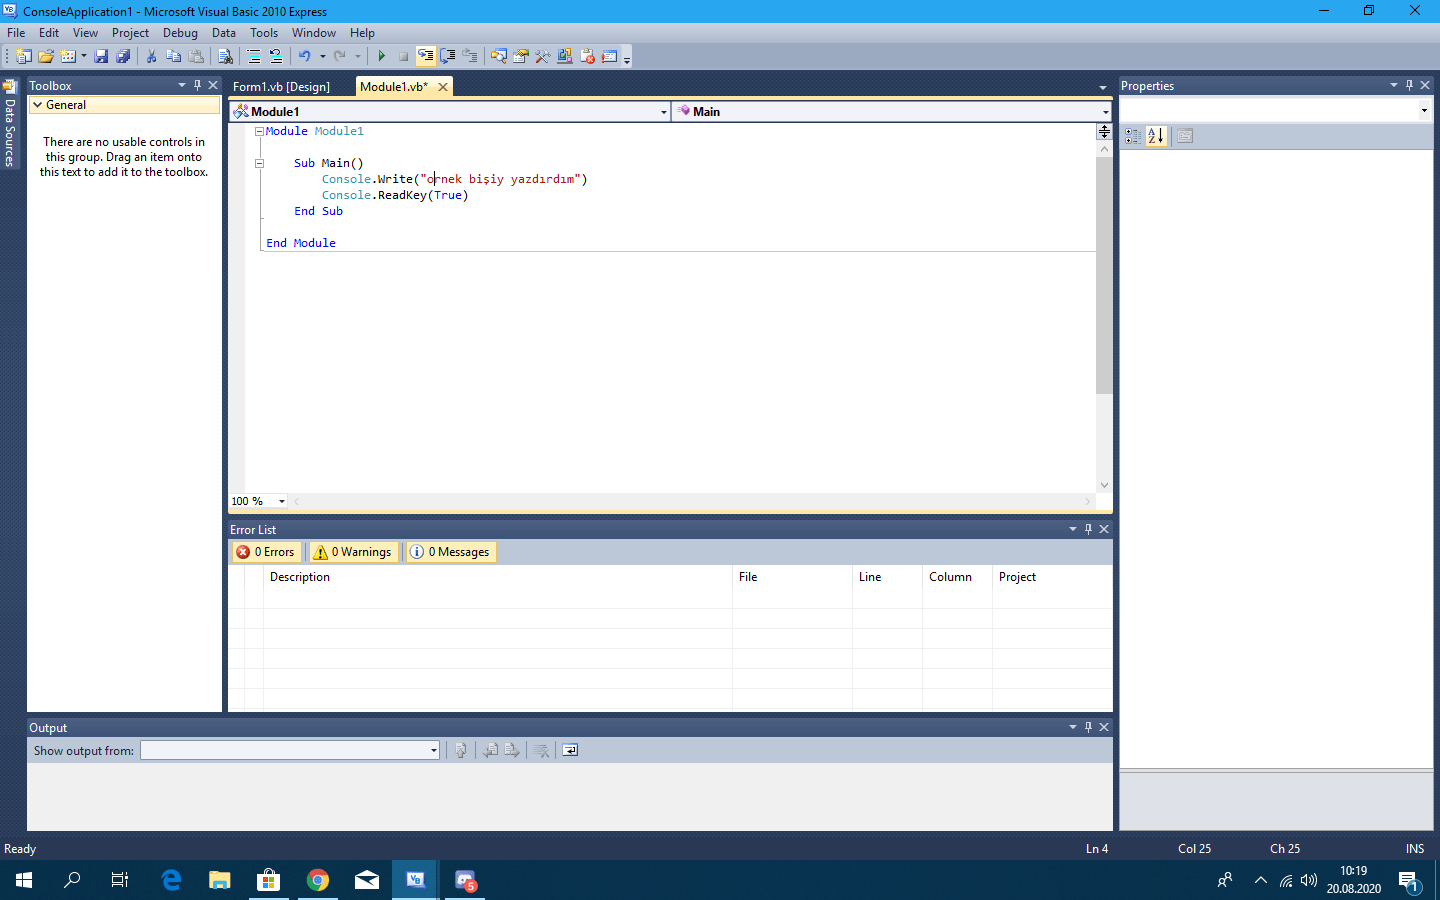Click the Step Over icon

click(x=448, y=56)
